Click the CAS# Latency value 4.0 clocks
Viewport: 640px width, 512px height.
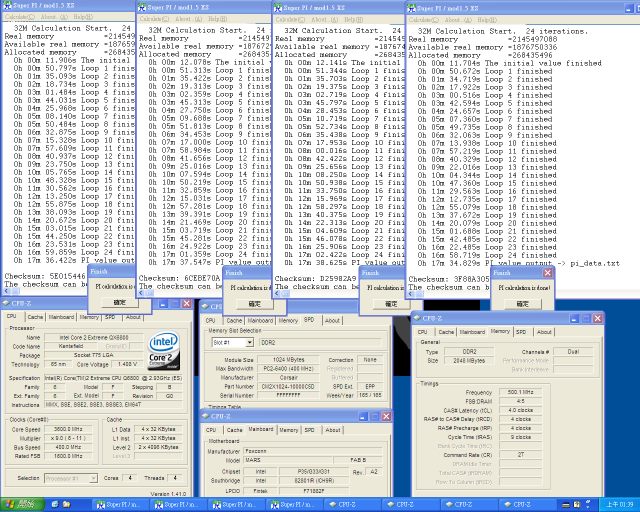click(520, 410)
